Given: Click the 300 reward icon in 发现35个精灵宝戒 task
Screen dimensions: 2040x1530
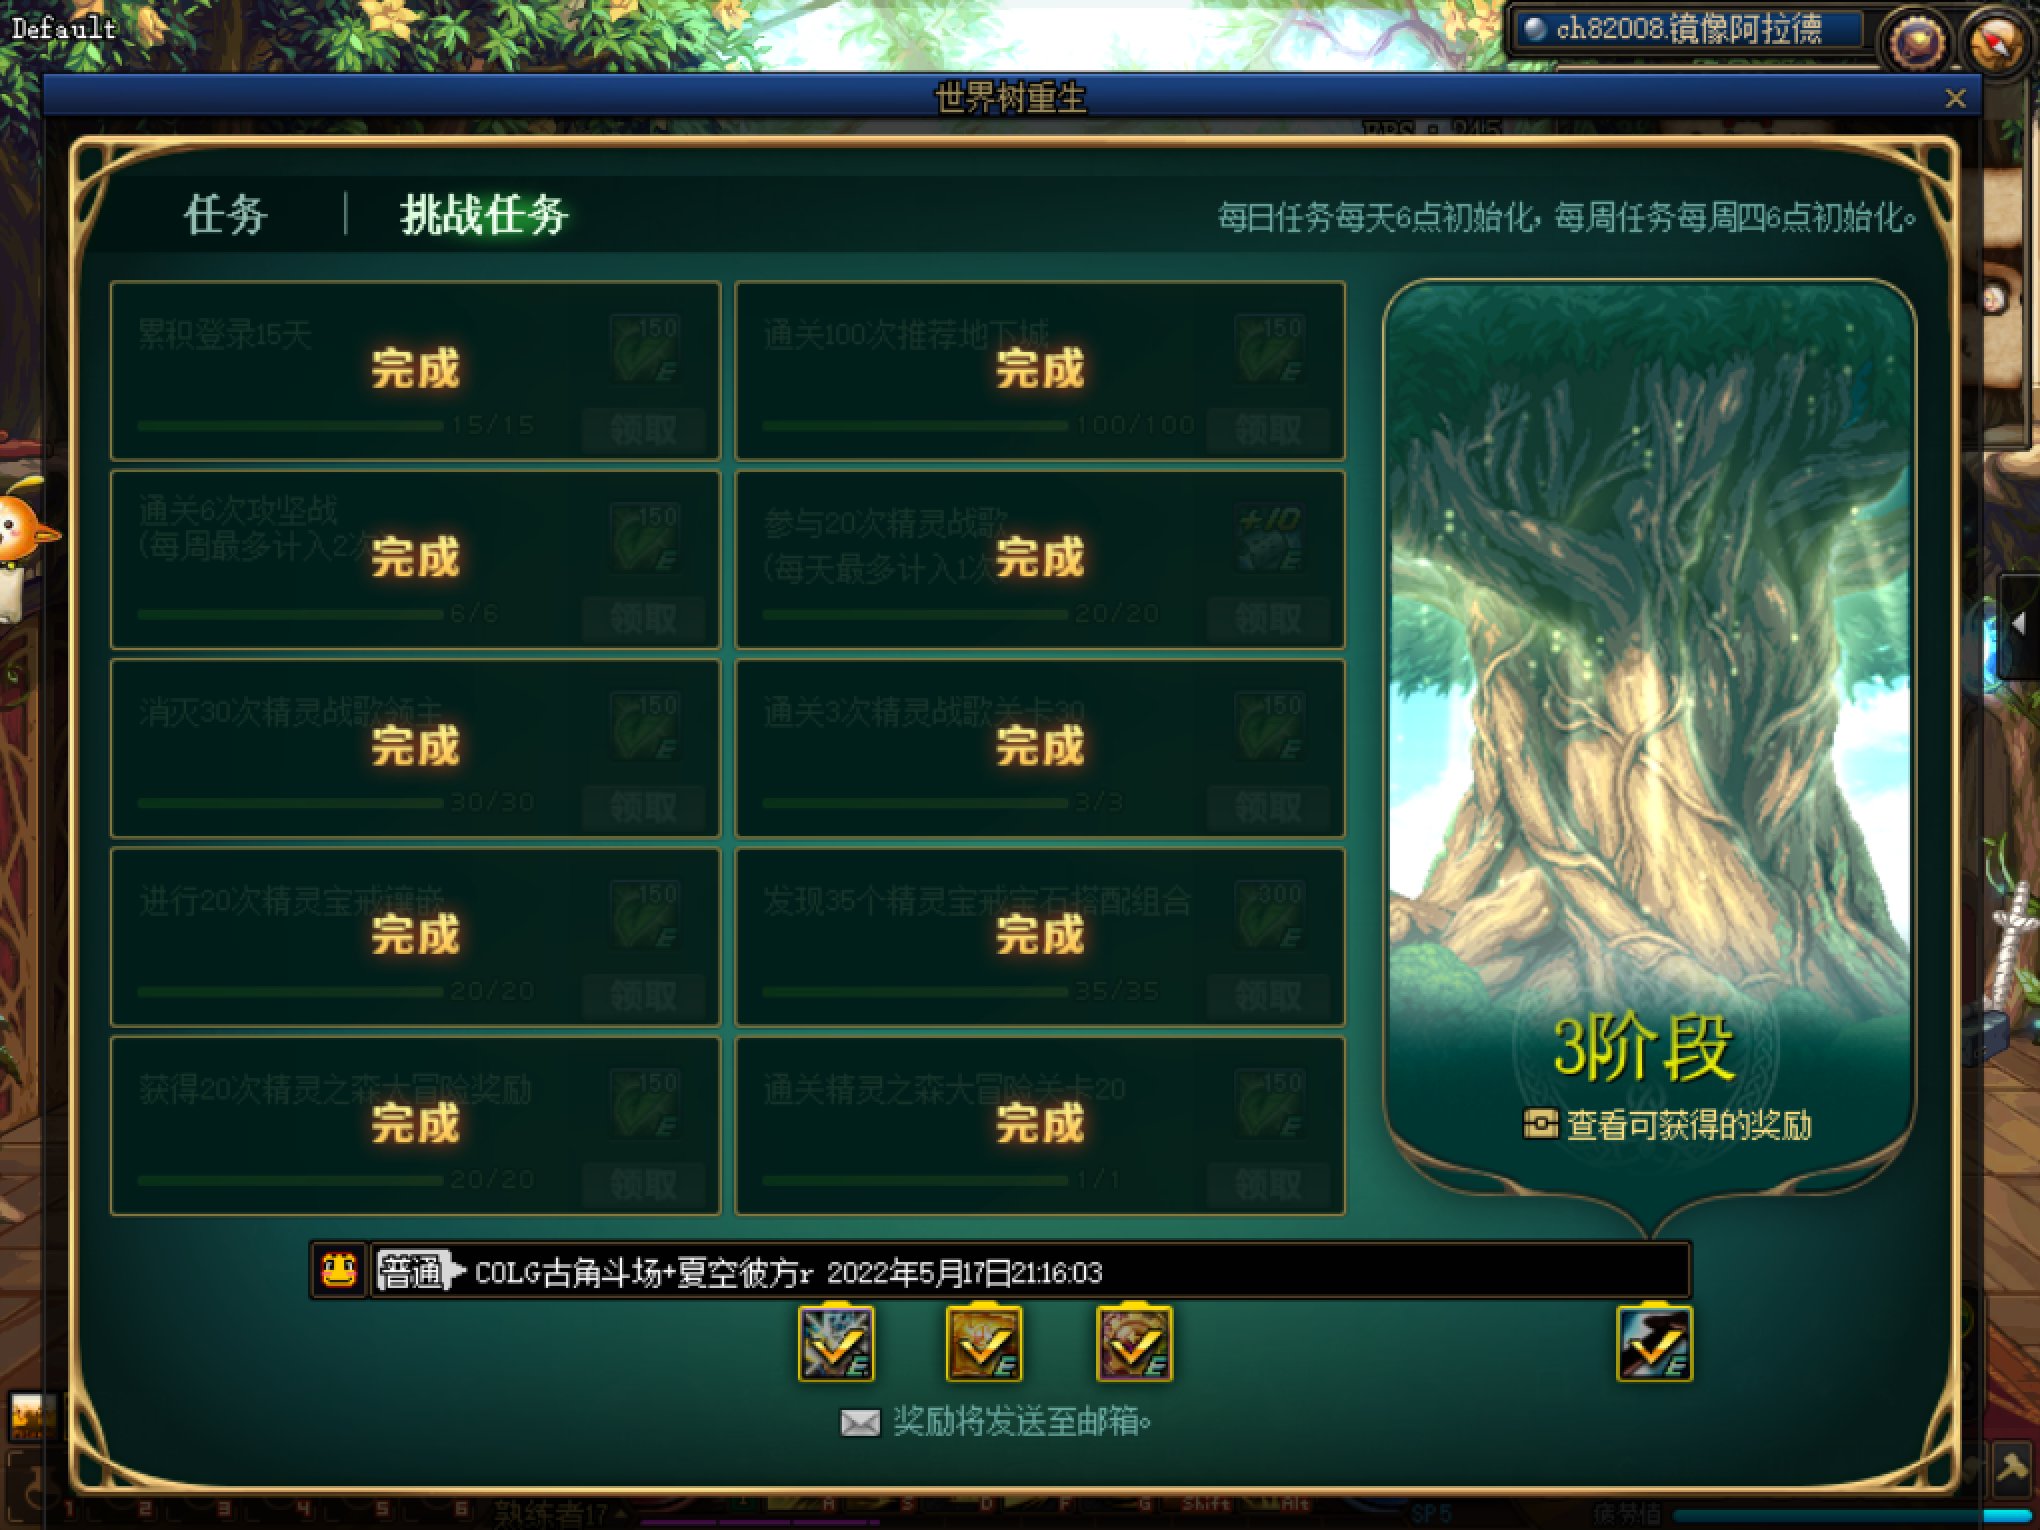Looking at the screenshot, I should [x=1269, y=915].
